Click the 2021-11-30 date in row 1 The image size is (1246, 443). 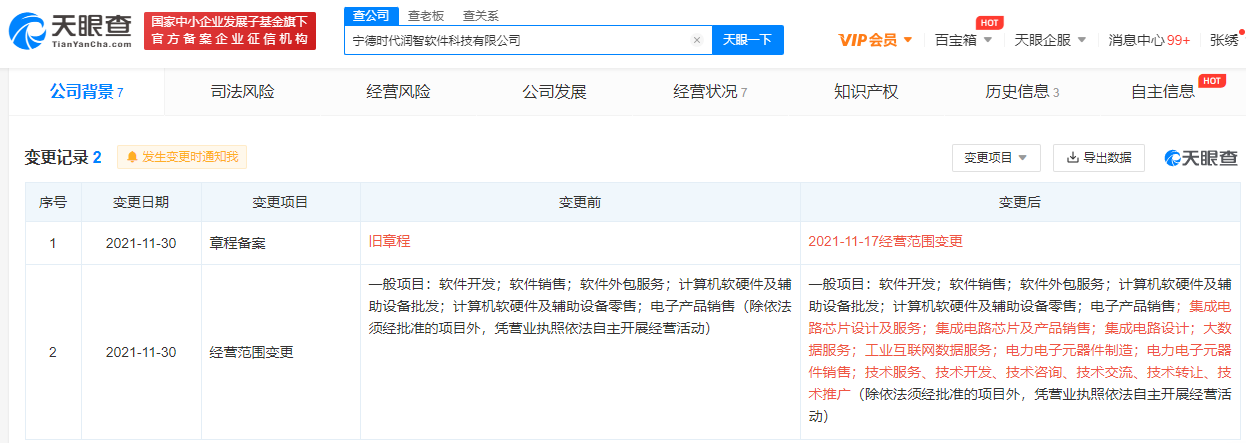(141, 243)
